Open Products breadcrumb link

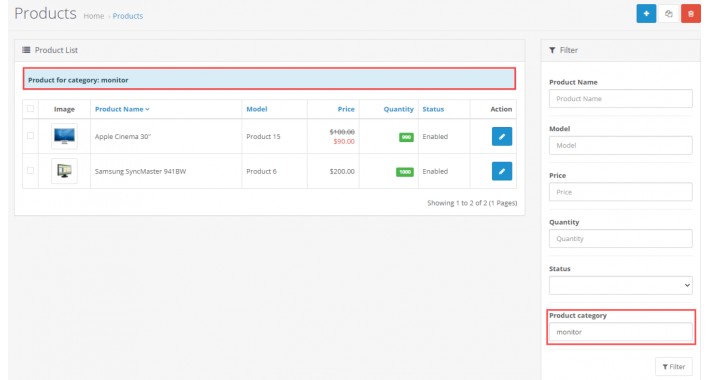pos(128,16)
